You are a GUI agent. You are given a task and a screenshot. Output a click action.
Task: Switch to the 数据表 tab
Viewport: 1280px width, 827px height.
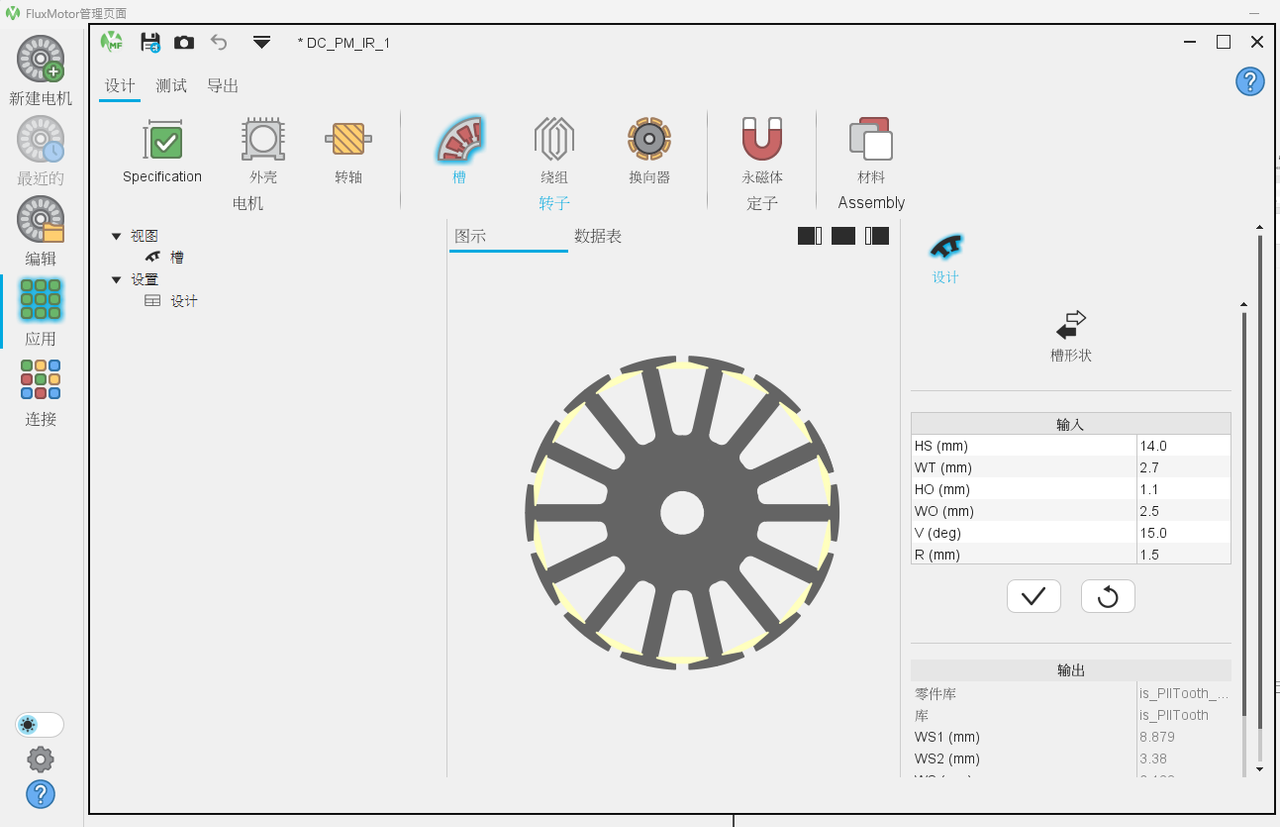(598, 236)
